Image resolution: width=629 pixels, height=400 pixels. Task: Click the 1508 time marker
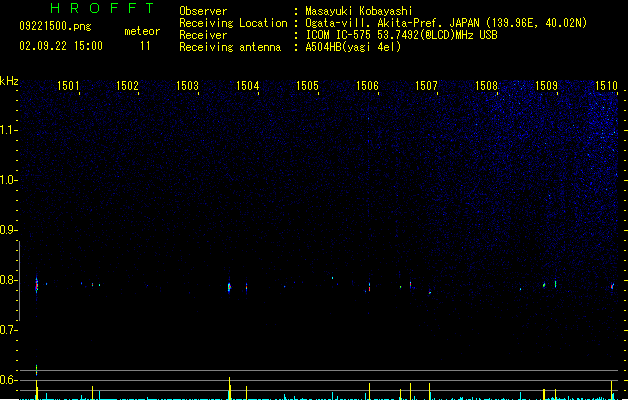coord(486,86)
